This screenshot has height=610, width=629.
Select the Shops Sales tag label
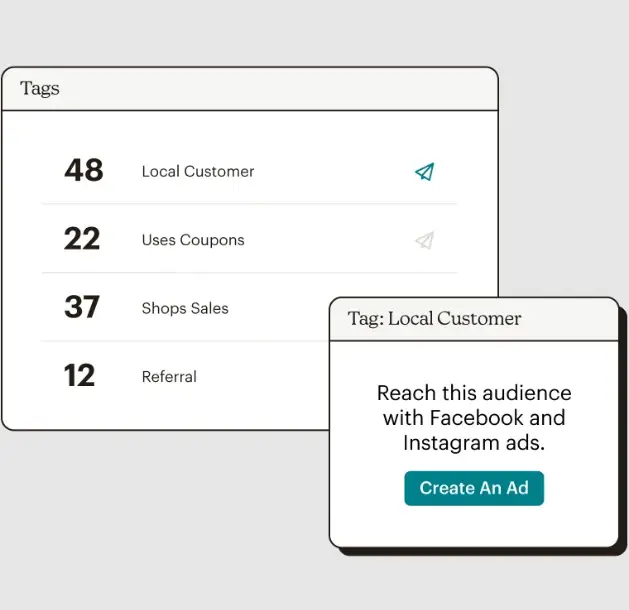185,308
